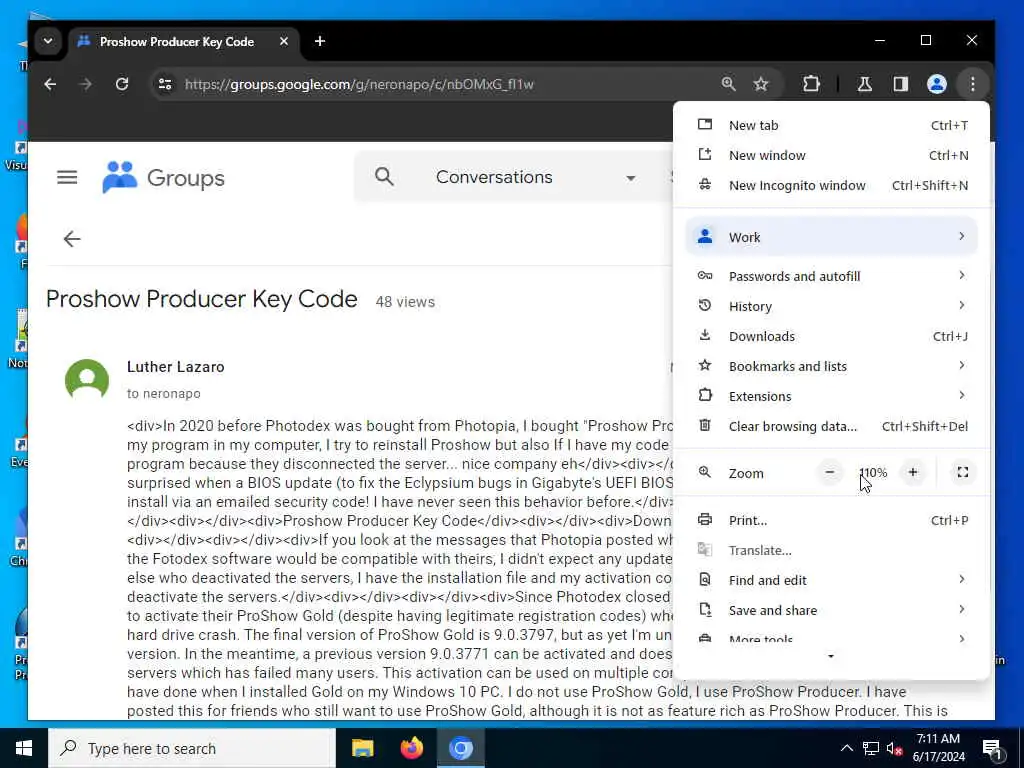
Task: Click the Chrome taskbar icon
Action: (460, 748)
